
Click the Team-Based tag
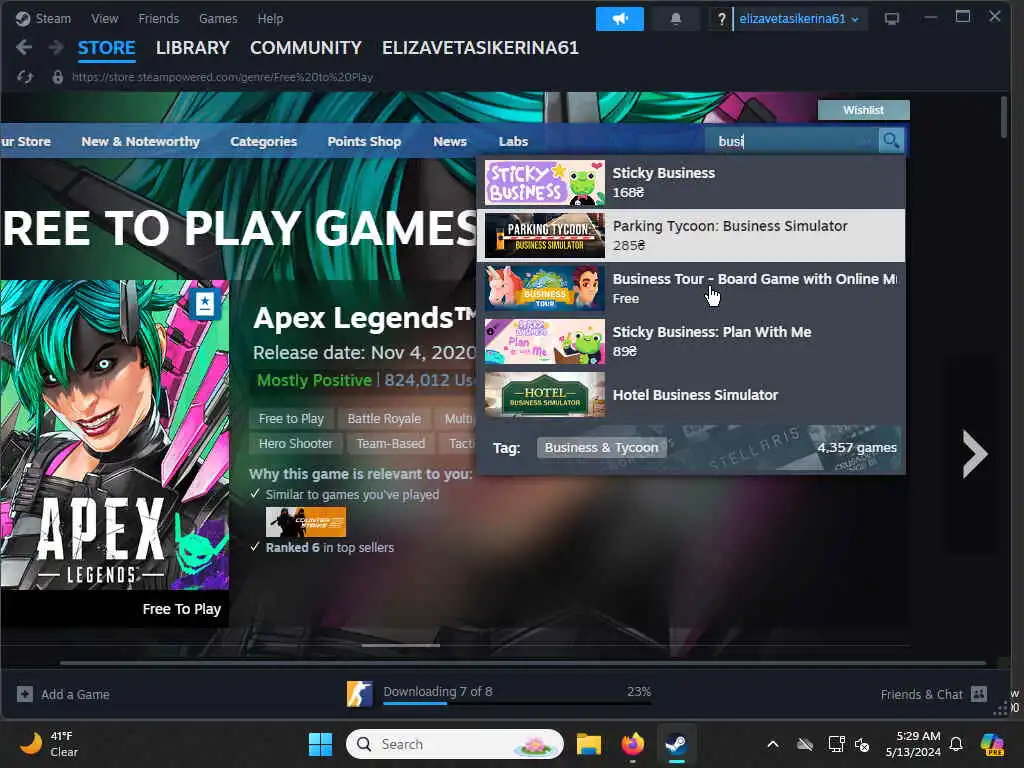[391, 443]
